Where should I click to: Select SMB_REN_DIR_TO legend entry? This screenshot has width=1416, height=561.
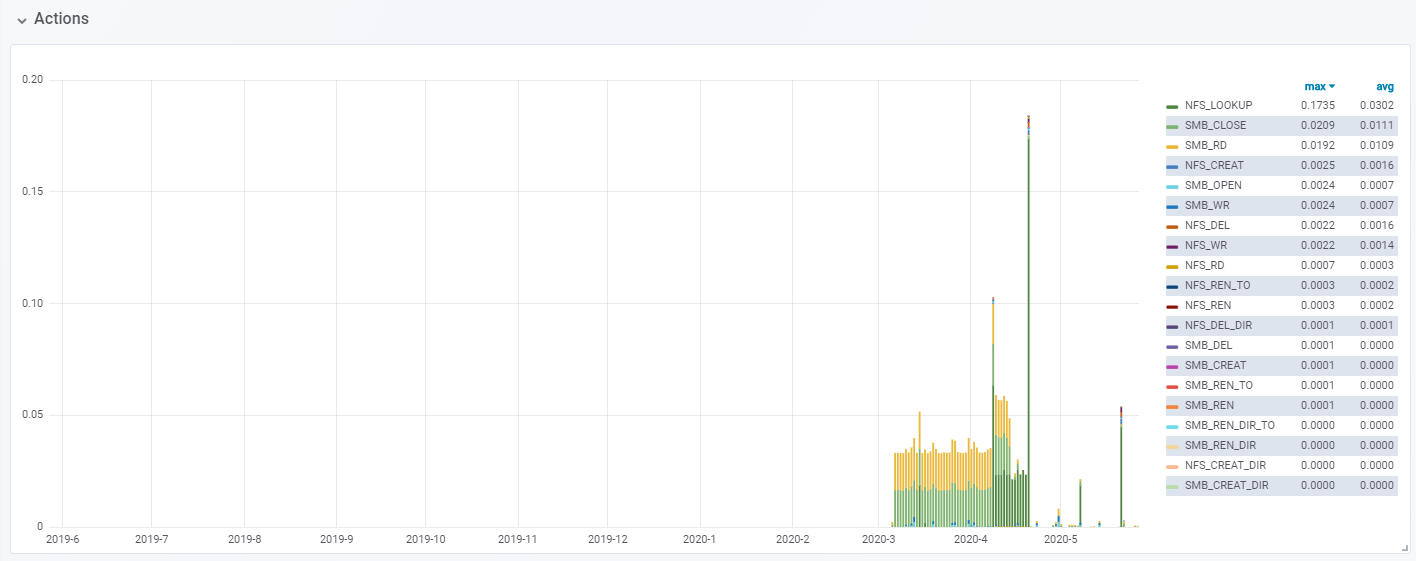coord(1229,425)
